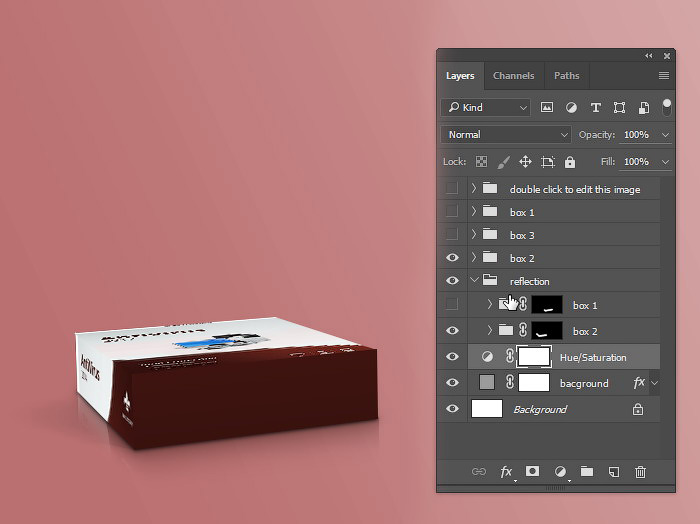Viewport: 700px width, 524px height.
Task: Show box 3 group
Action: tap(452, 234)
